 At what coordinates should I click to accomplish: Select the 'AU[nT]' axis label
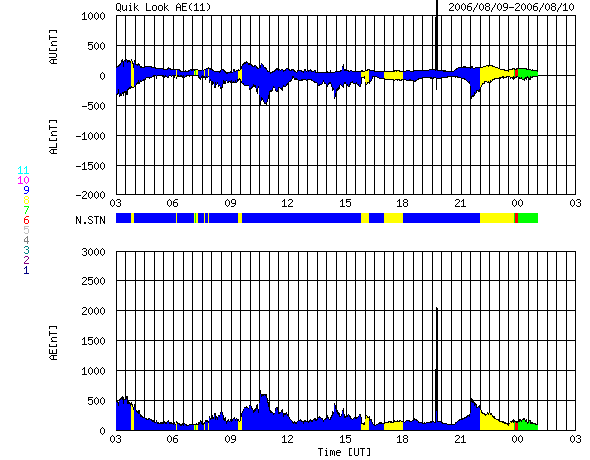[53, 47]
